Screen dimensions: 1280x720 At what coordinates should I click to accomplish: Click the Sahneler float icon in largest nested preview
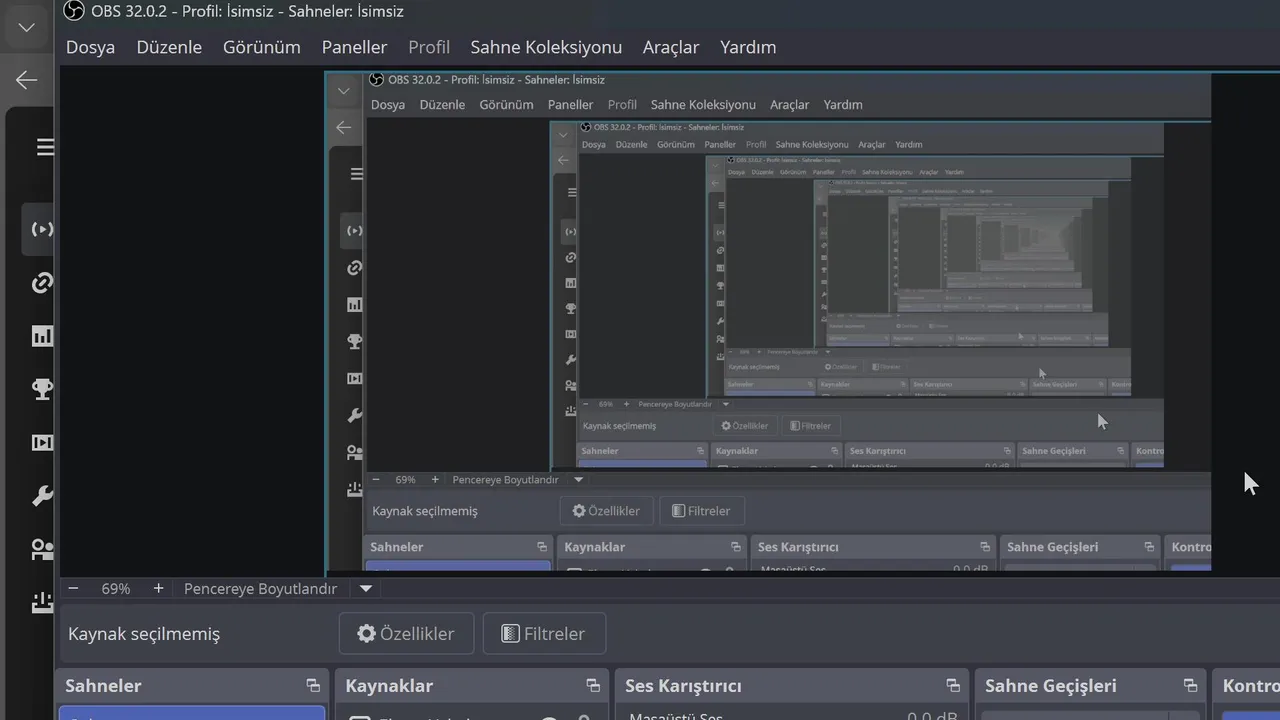pos(542,547)
